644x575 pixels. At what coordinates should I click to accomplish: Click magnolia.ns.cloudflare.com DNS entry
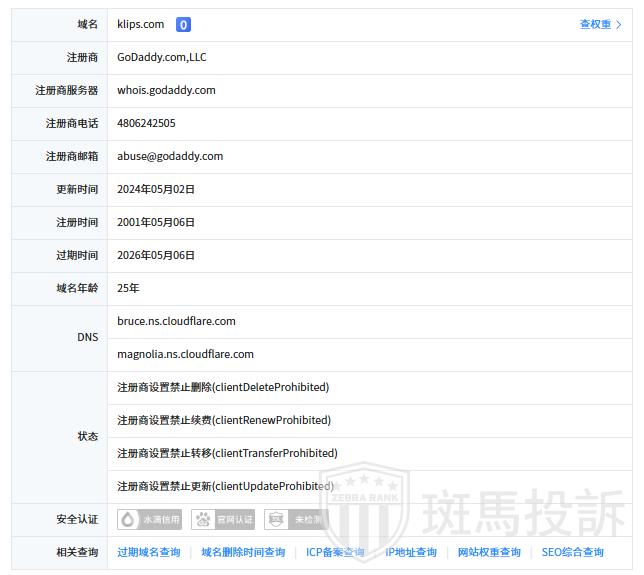(x=185, y=355)
